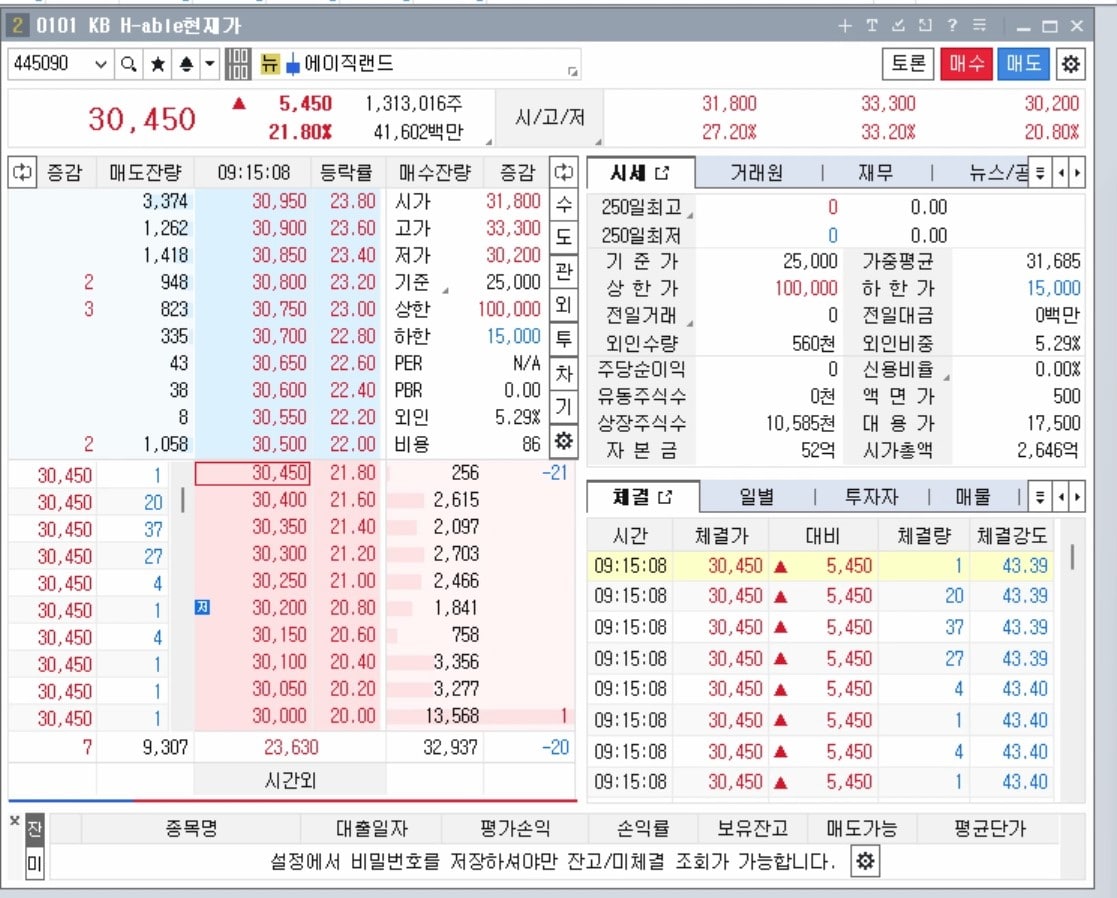Switch to the 투자자 tab
1117x898 pixels.
click(871, 497)
